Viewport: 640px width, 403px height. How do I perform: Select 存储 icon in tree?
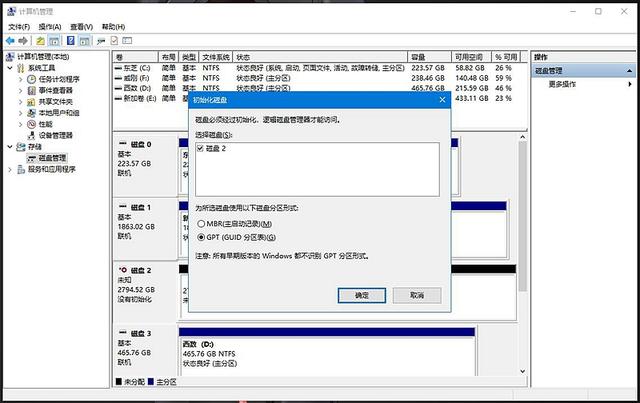[x=21, y=147]
